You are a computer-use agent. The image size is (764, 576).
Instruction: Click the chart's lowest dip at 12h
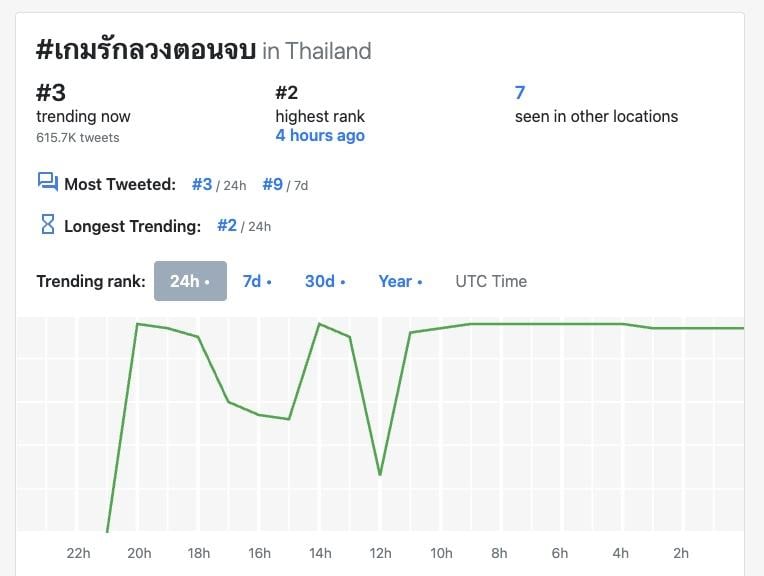[380, 474]
